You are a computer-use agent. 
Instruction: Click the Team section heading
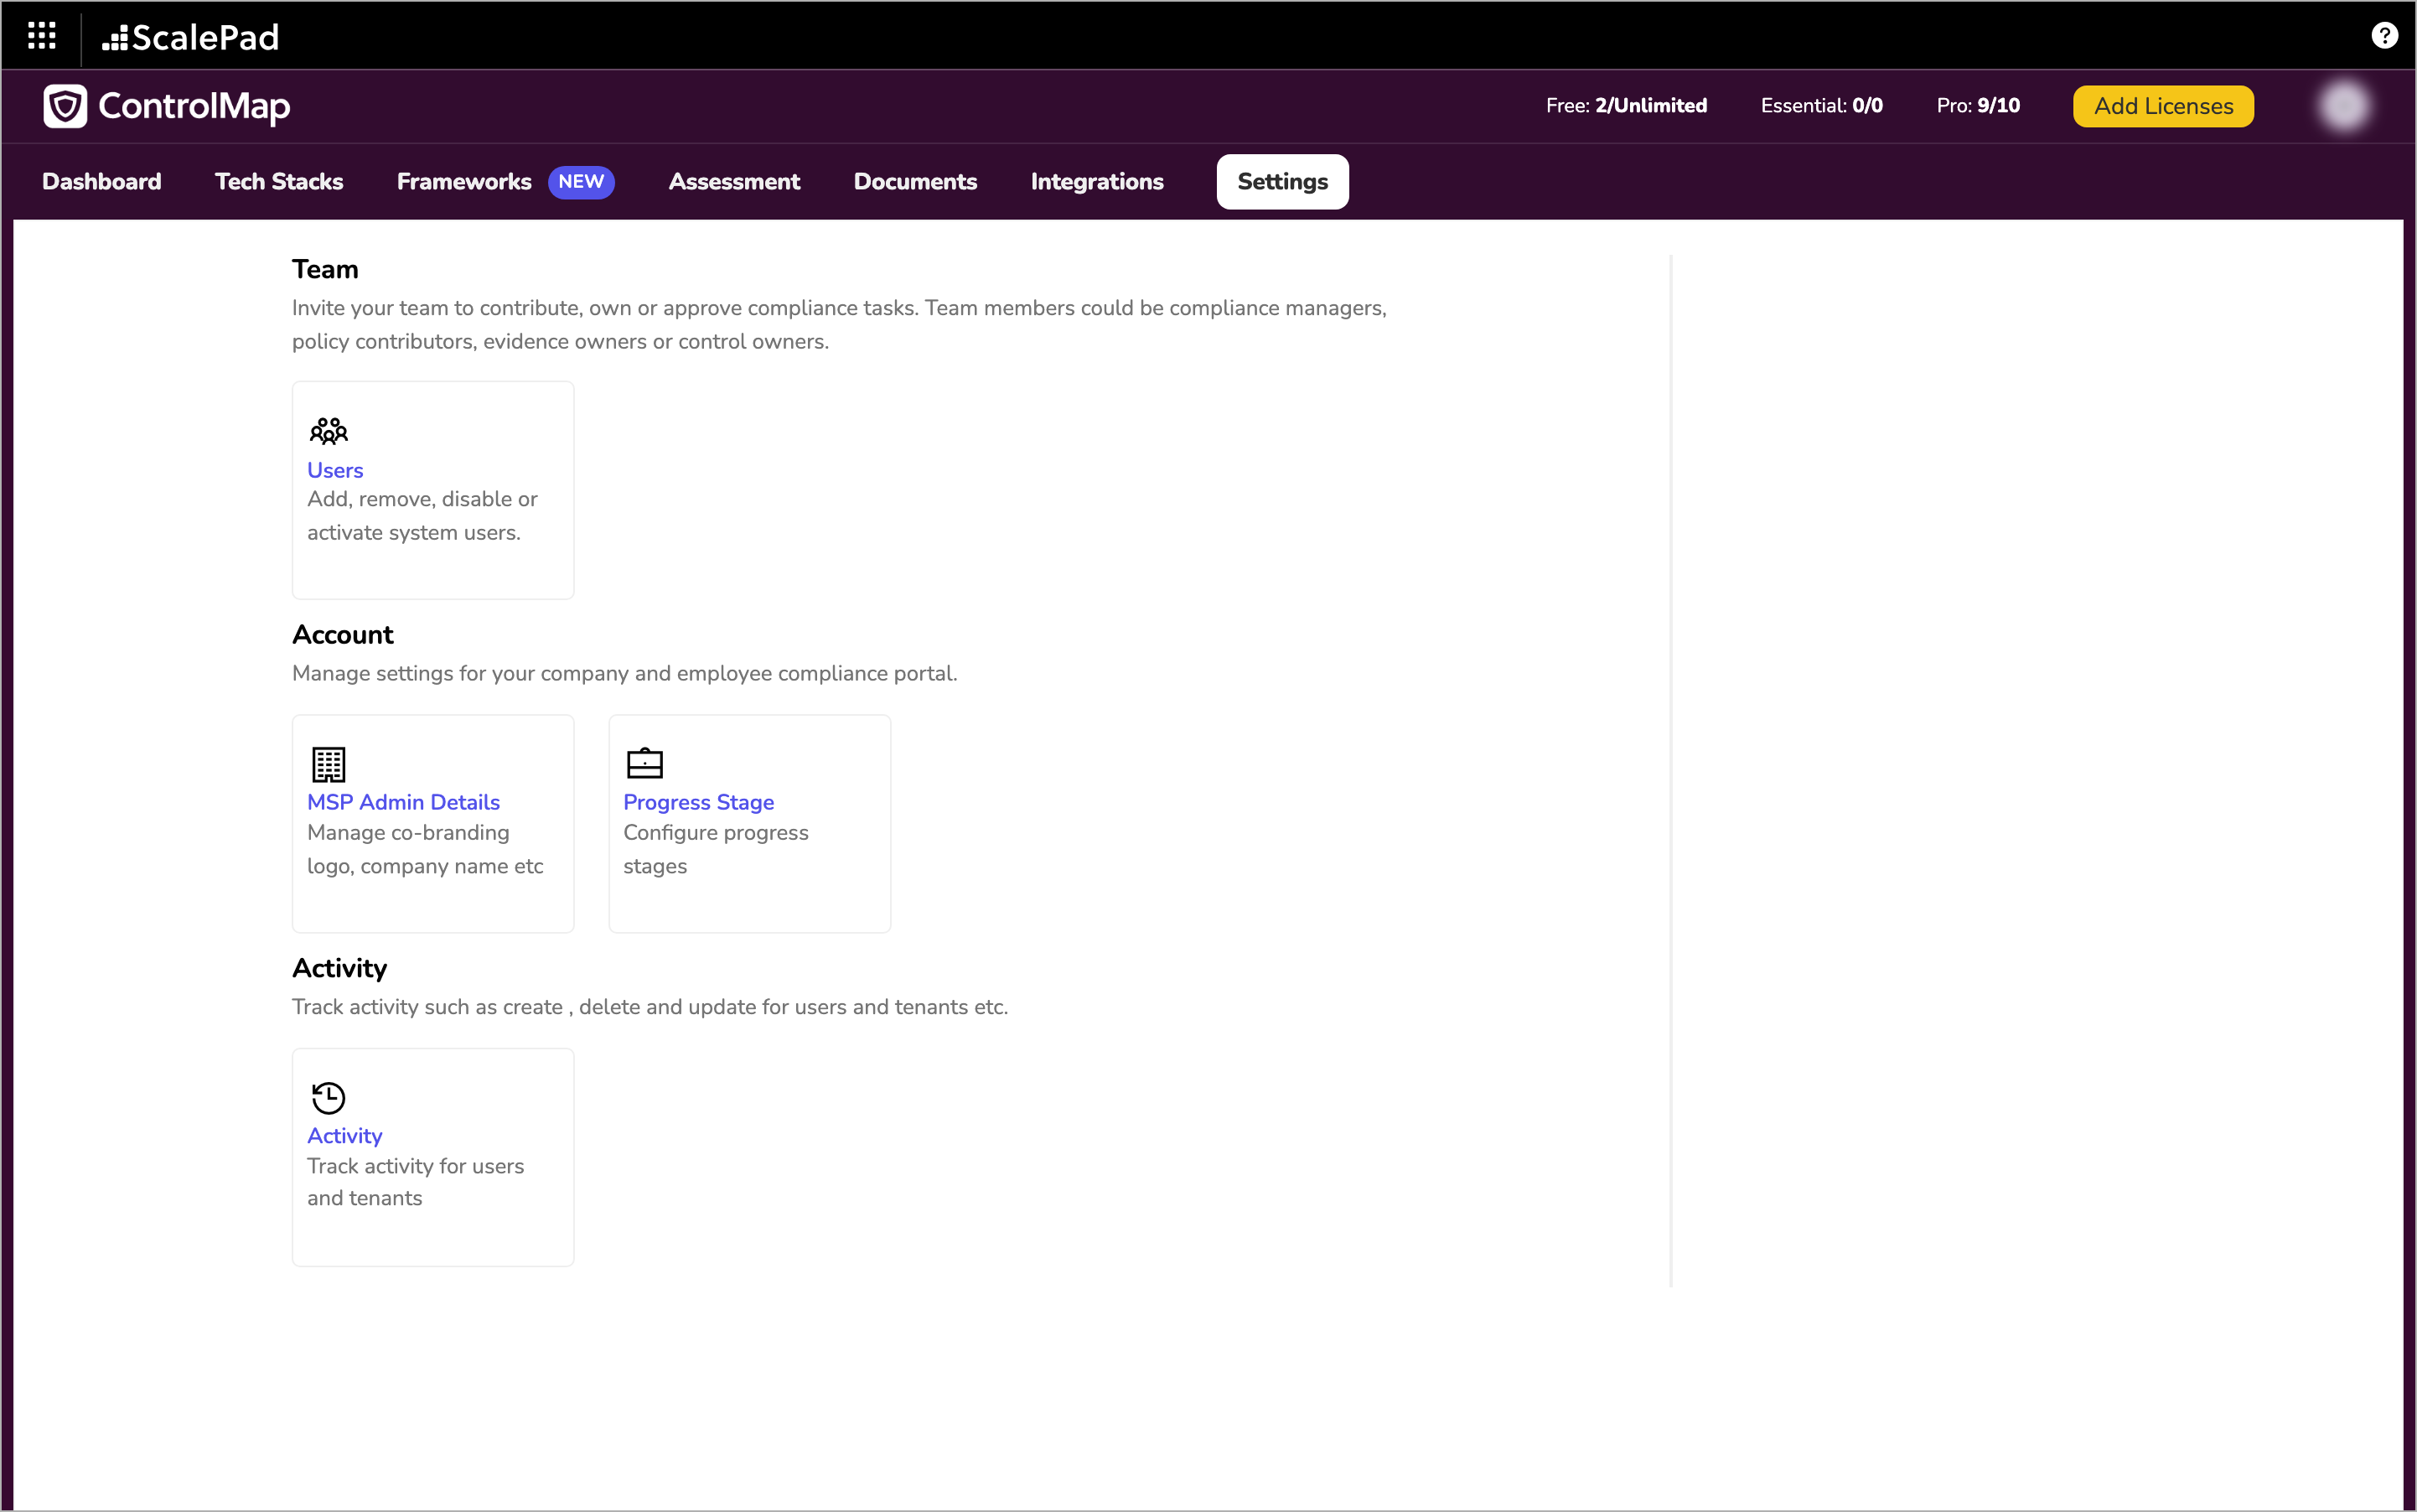click(x=325, y=269)
